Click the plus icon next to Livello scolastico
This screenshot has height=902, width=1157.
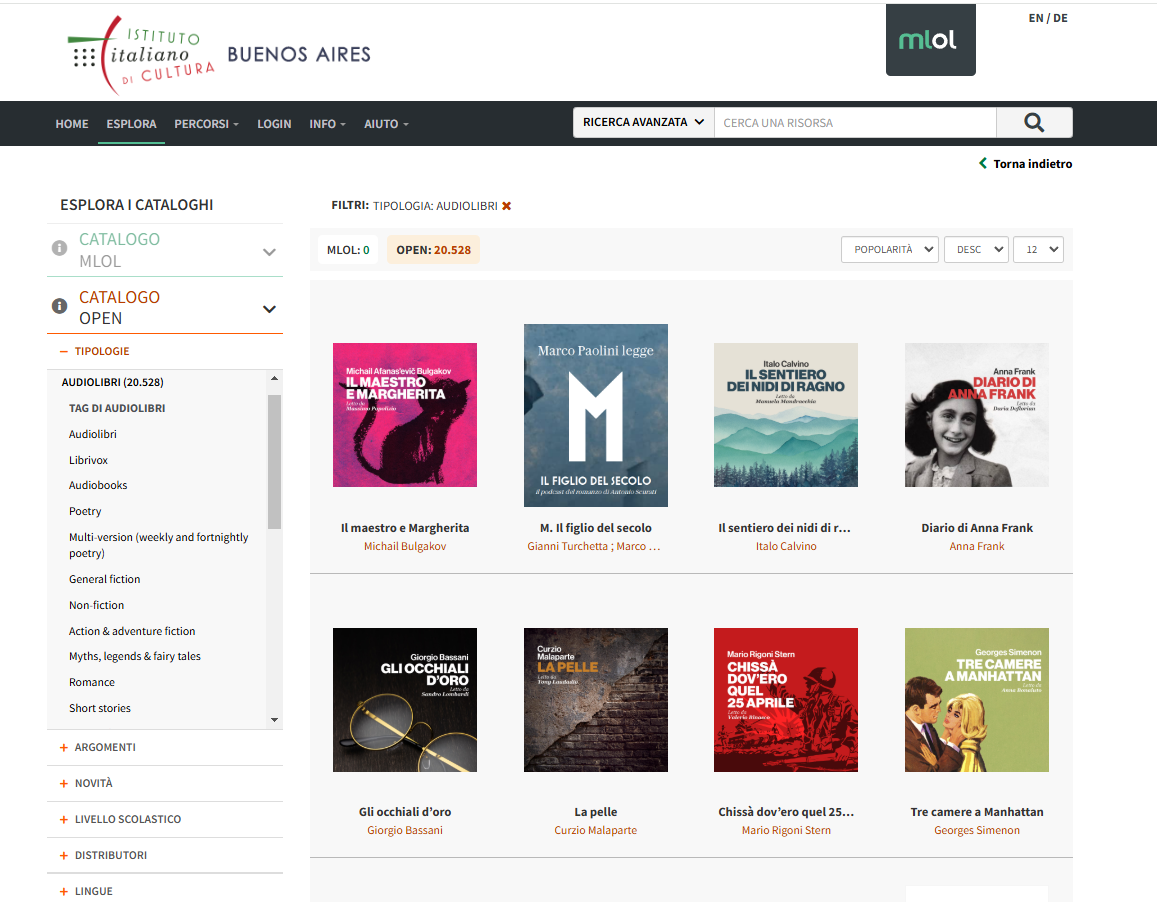tap(63, 819)
